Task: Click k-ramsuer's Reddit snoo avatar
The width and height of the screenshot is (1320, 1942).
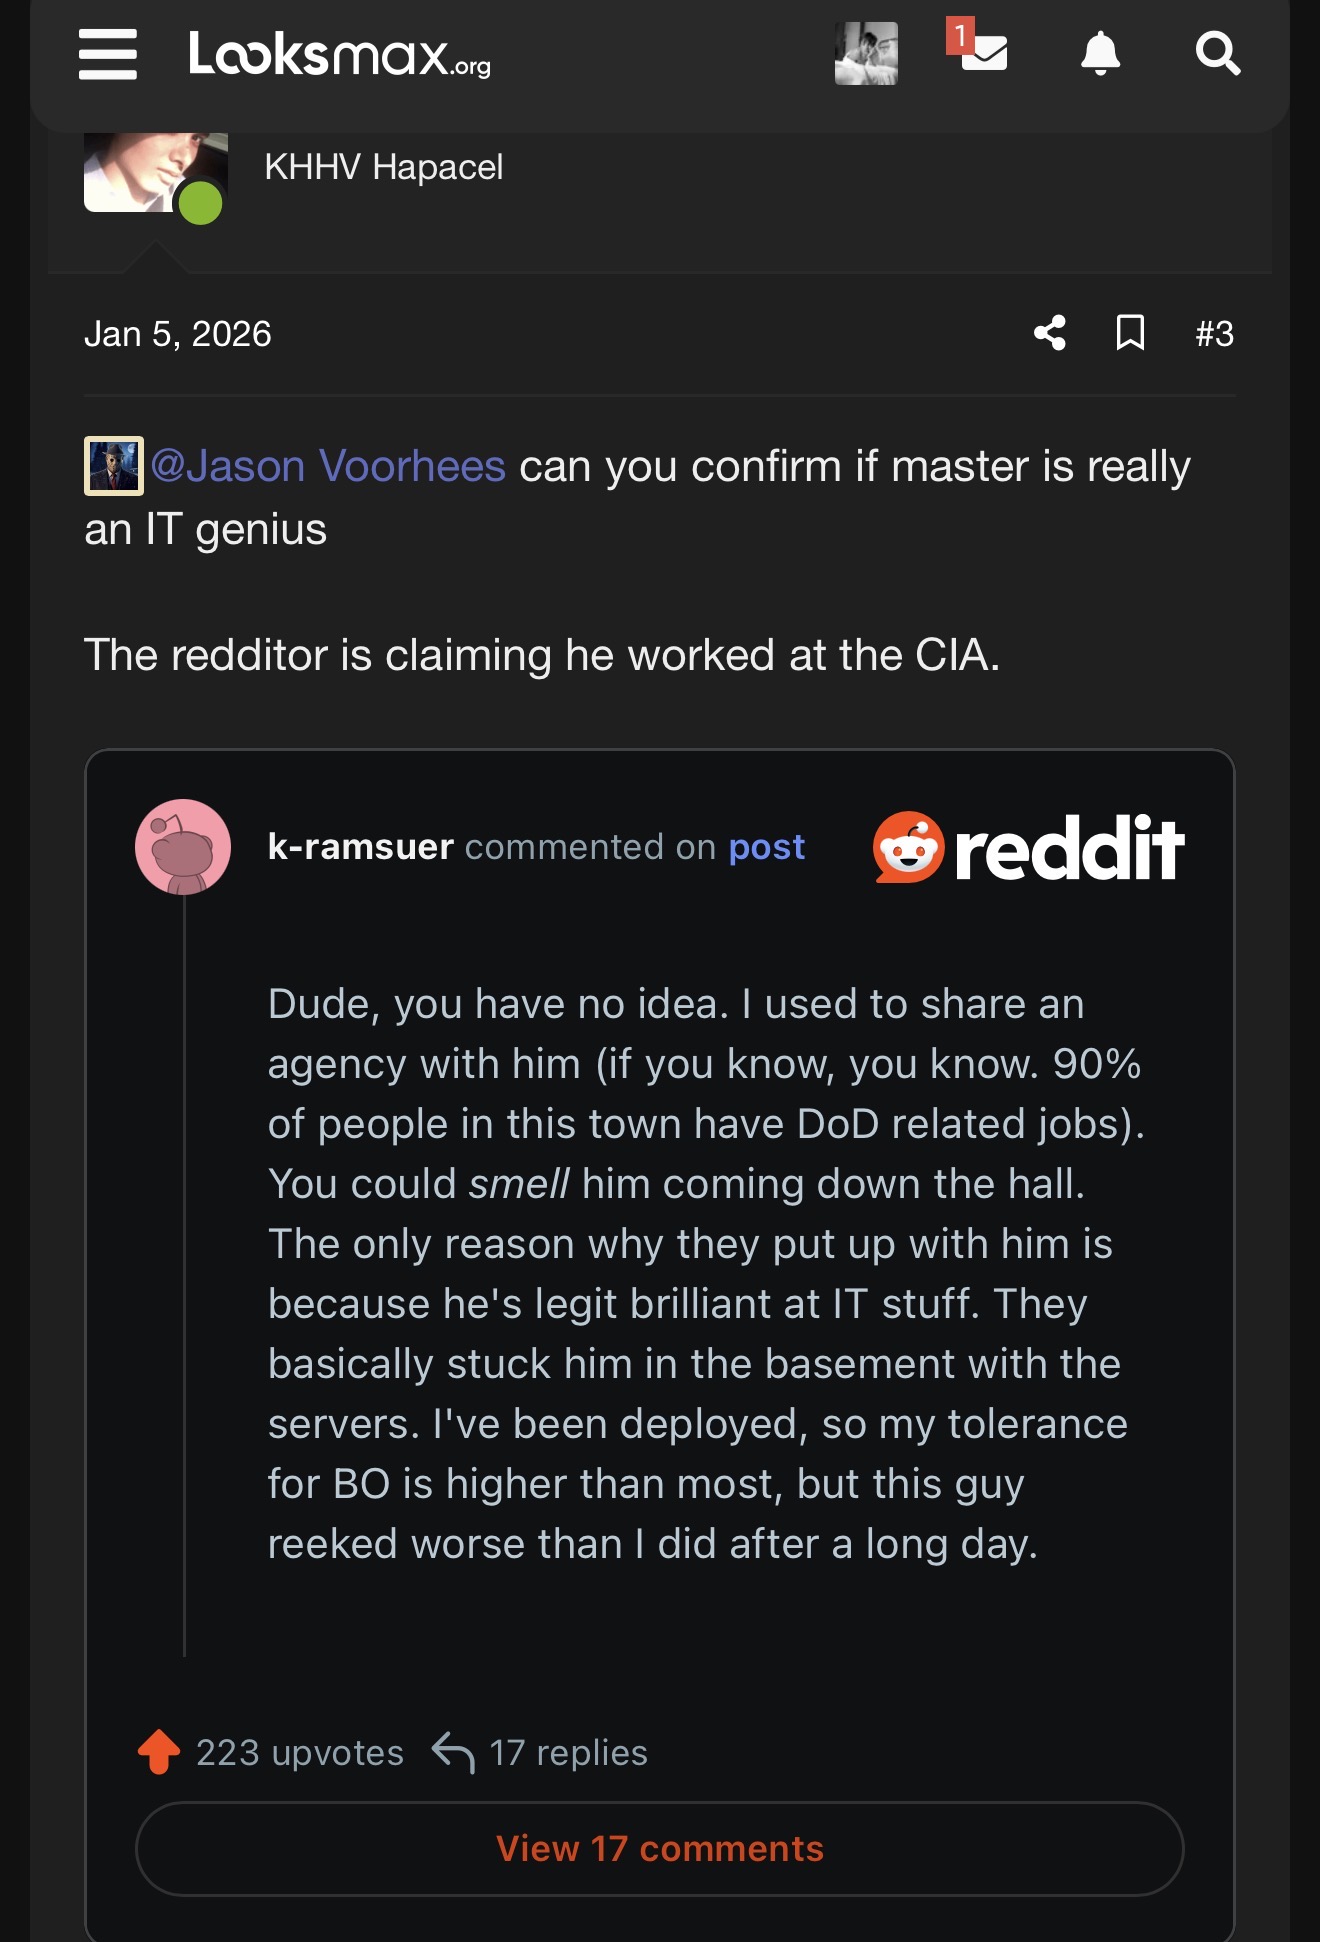Action: (x=183, y=846)
